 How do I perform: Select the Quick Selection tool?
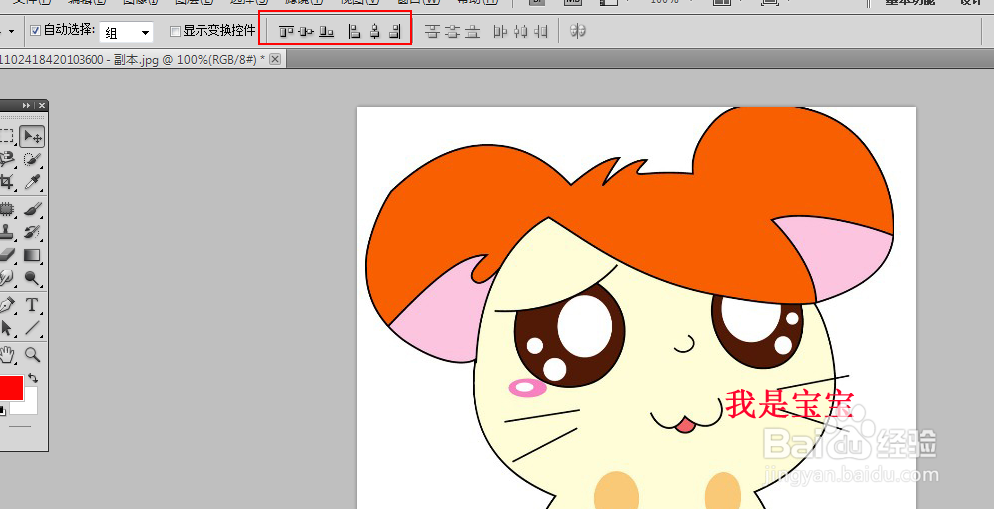[32, 159]
